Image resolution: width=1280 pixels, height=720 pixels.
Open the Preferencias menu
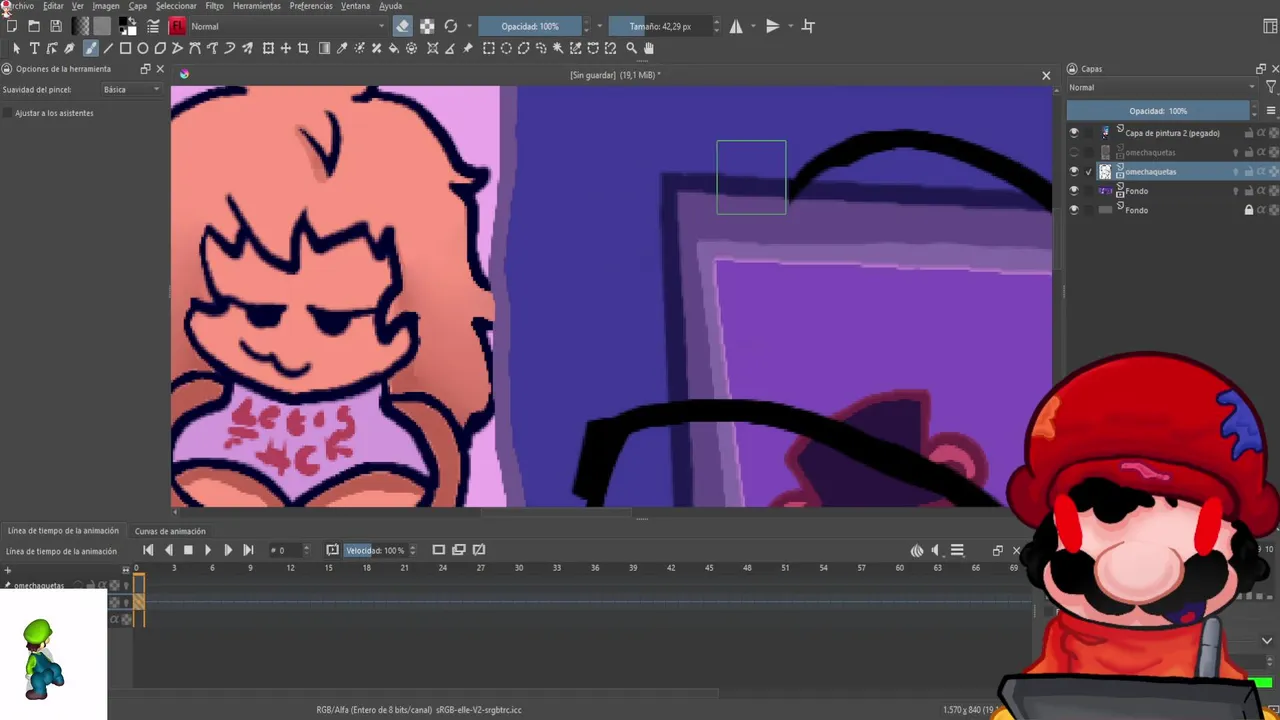click(x=311, y=6)
